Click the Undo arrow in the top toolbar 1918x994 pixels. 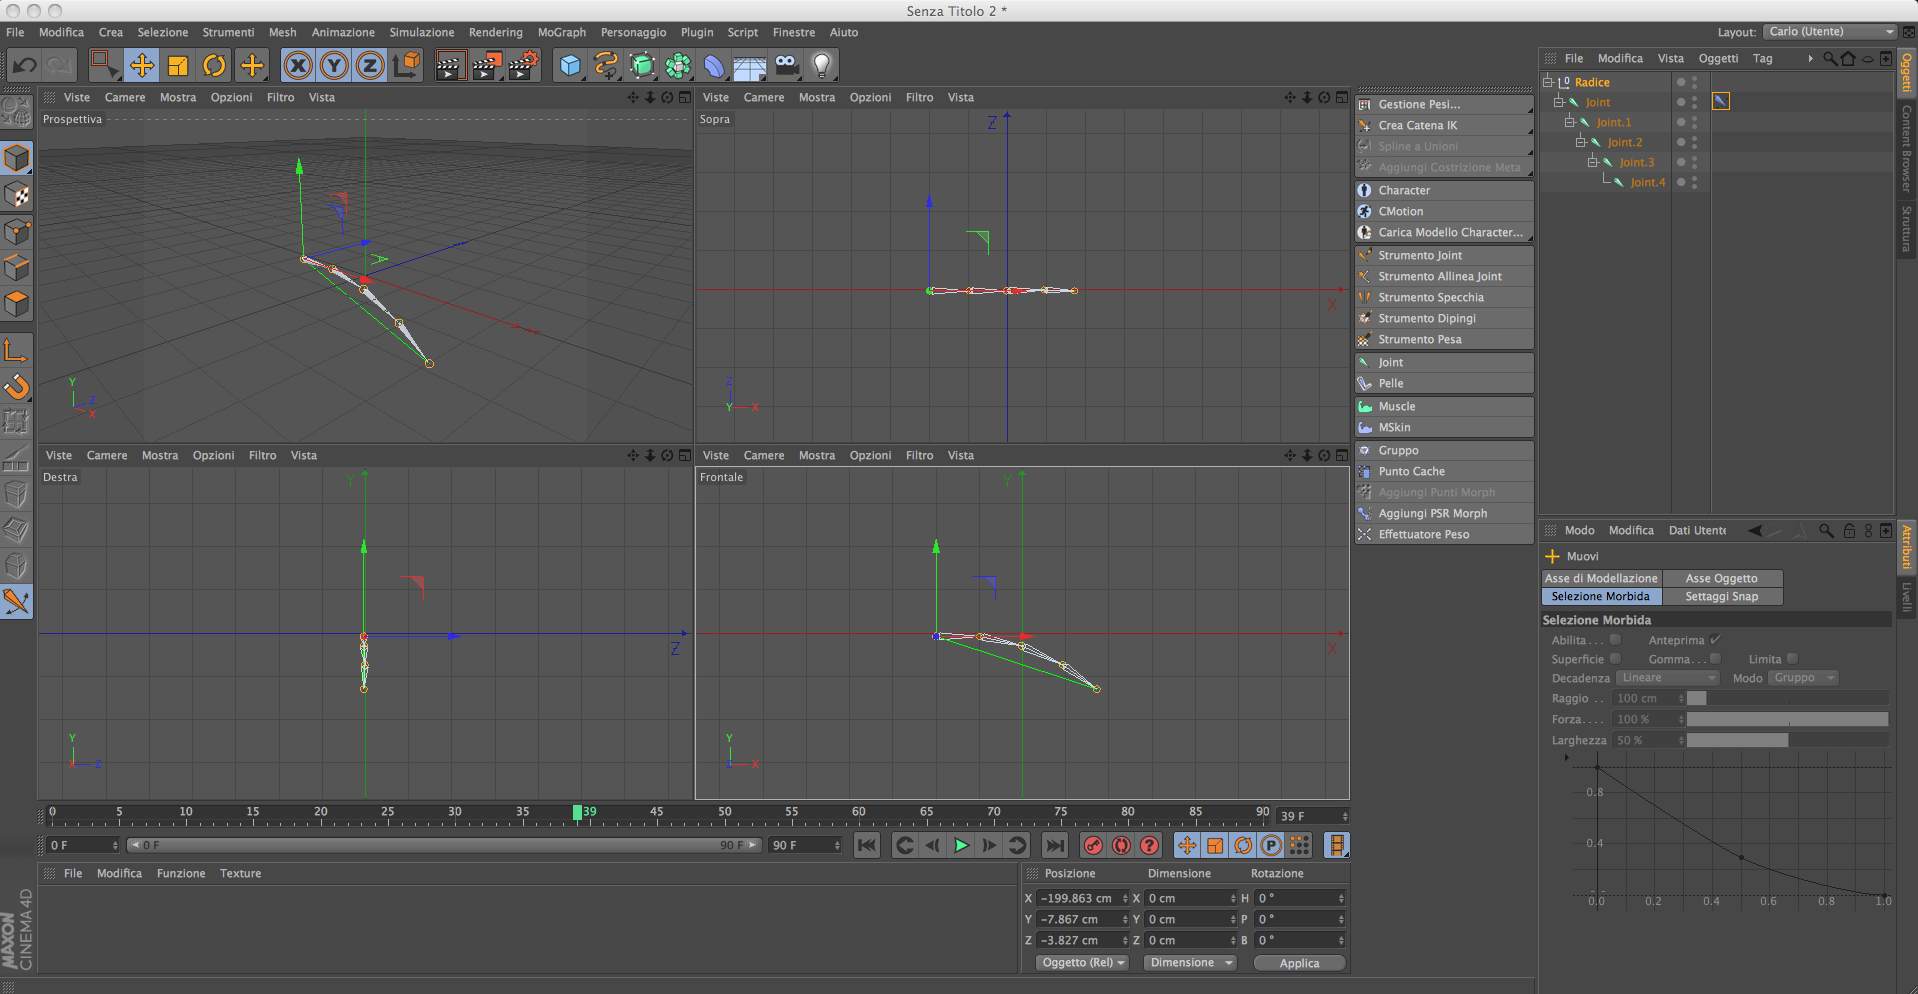[x=24, y=66]
